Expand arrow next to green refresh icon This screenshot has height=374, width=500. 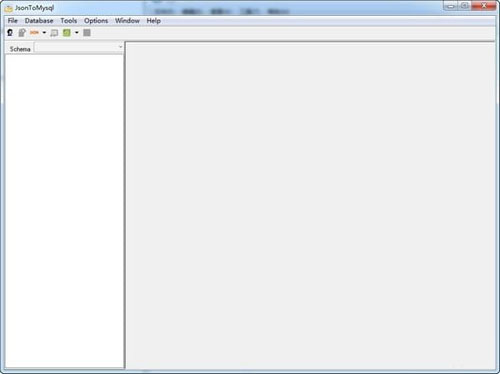pyautogui.click(x=77, y=33)
